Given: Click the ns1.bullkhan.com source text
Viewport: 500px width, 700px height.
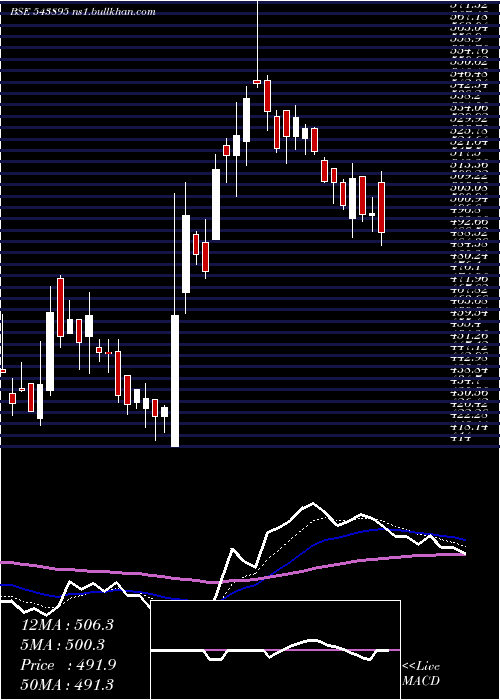Looking at the screenshot, I should [113, 12].
